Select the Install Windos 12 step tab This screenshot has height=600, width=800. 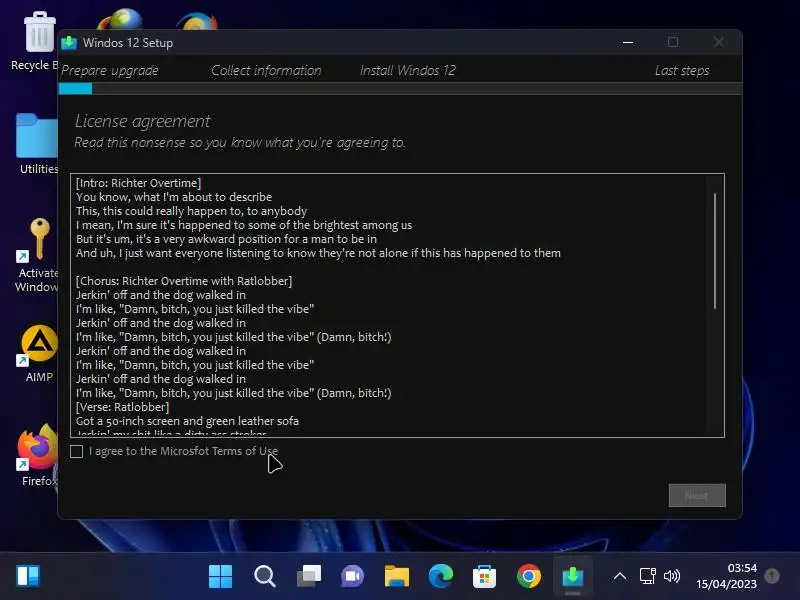[x=408, y=70]
